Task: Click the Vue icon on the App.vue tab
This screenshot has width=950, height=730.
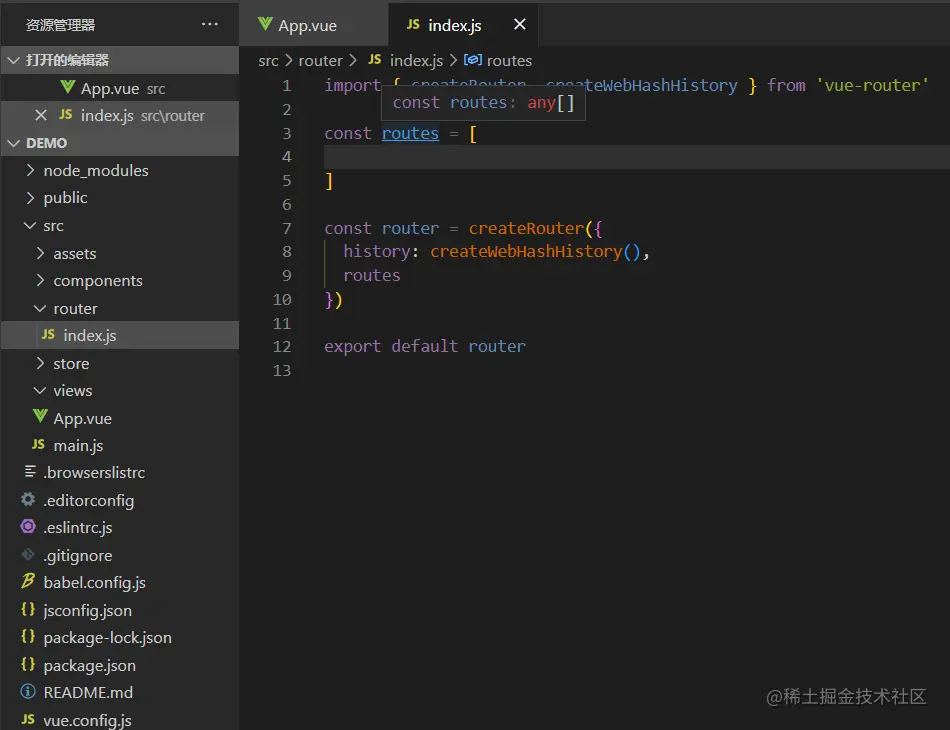Action: click(265, 24)
